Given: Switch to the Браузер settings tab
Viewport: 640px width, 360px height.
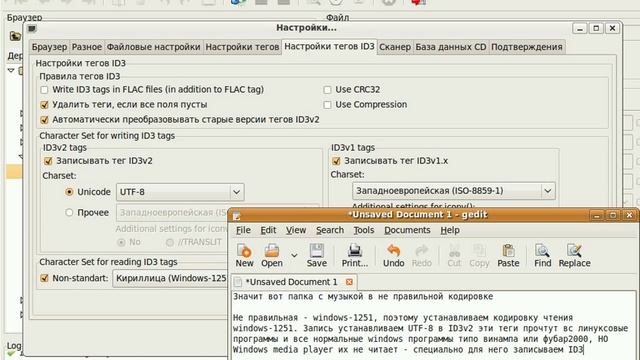Looking at the screenshot, I should 49,47.
